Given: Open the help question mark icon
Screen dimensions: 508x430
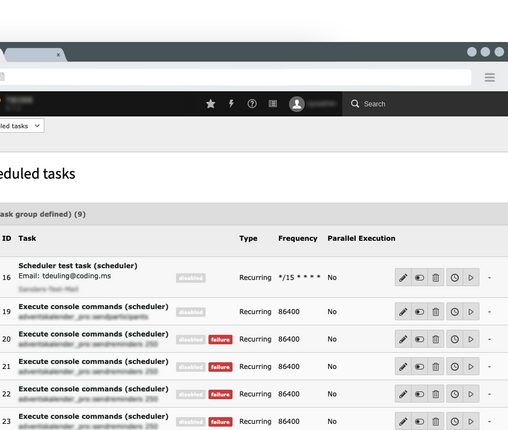Looking at the screenshot, I should coord(252,104).
